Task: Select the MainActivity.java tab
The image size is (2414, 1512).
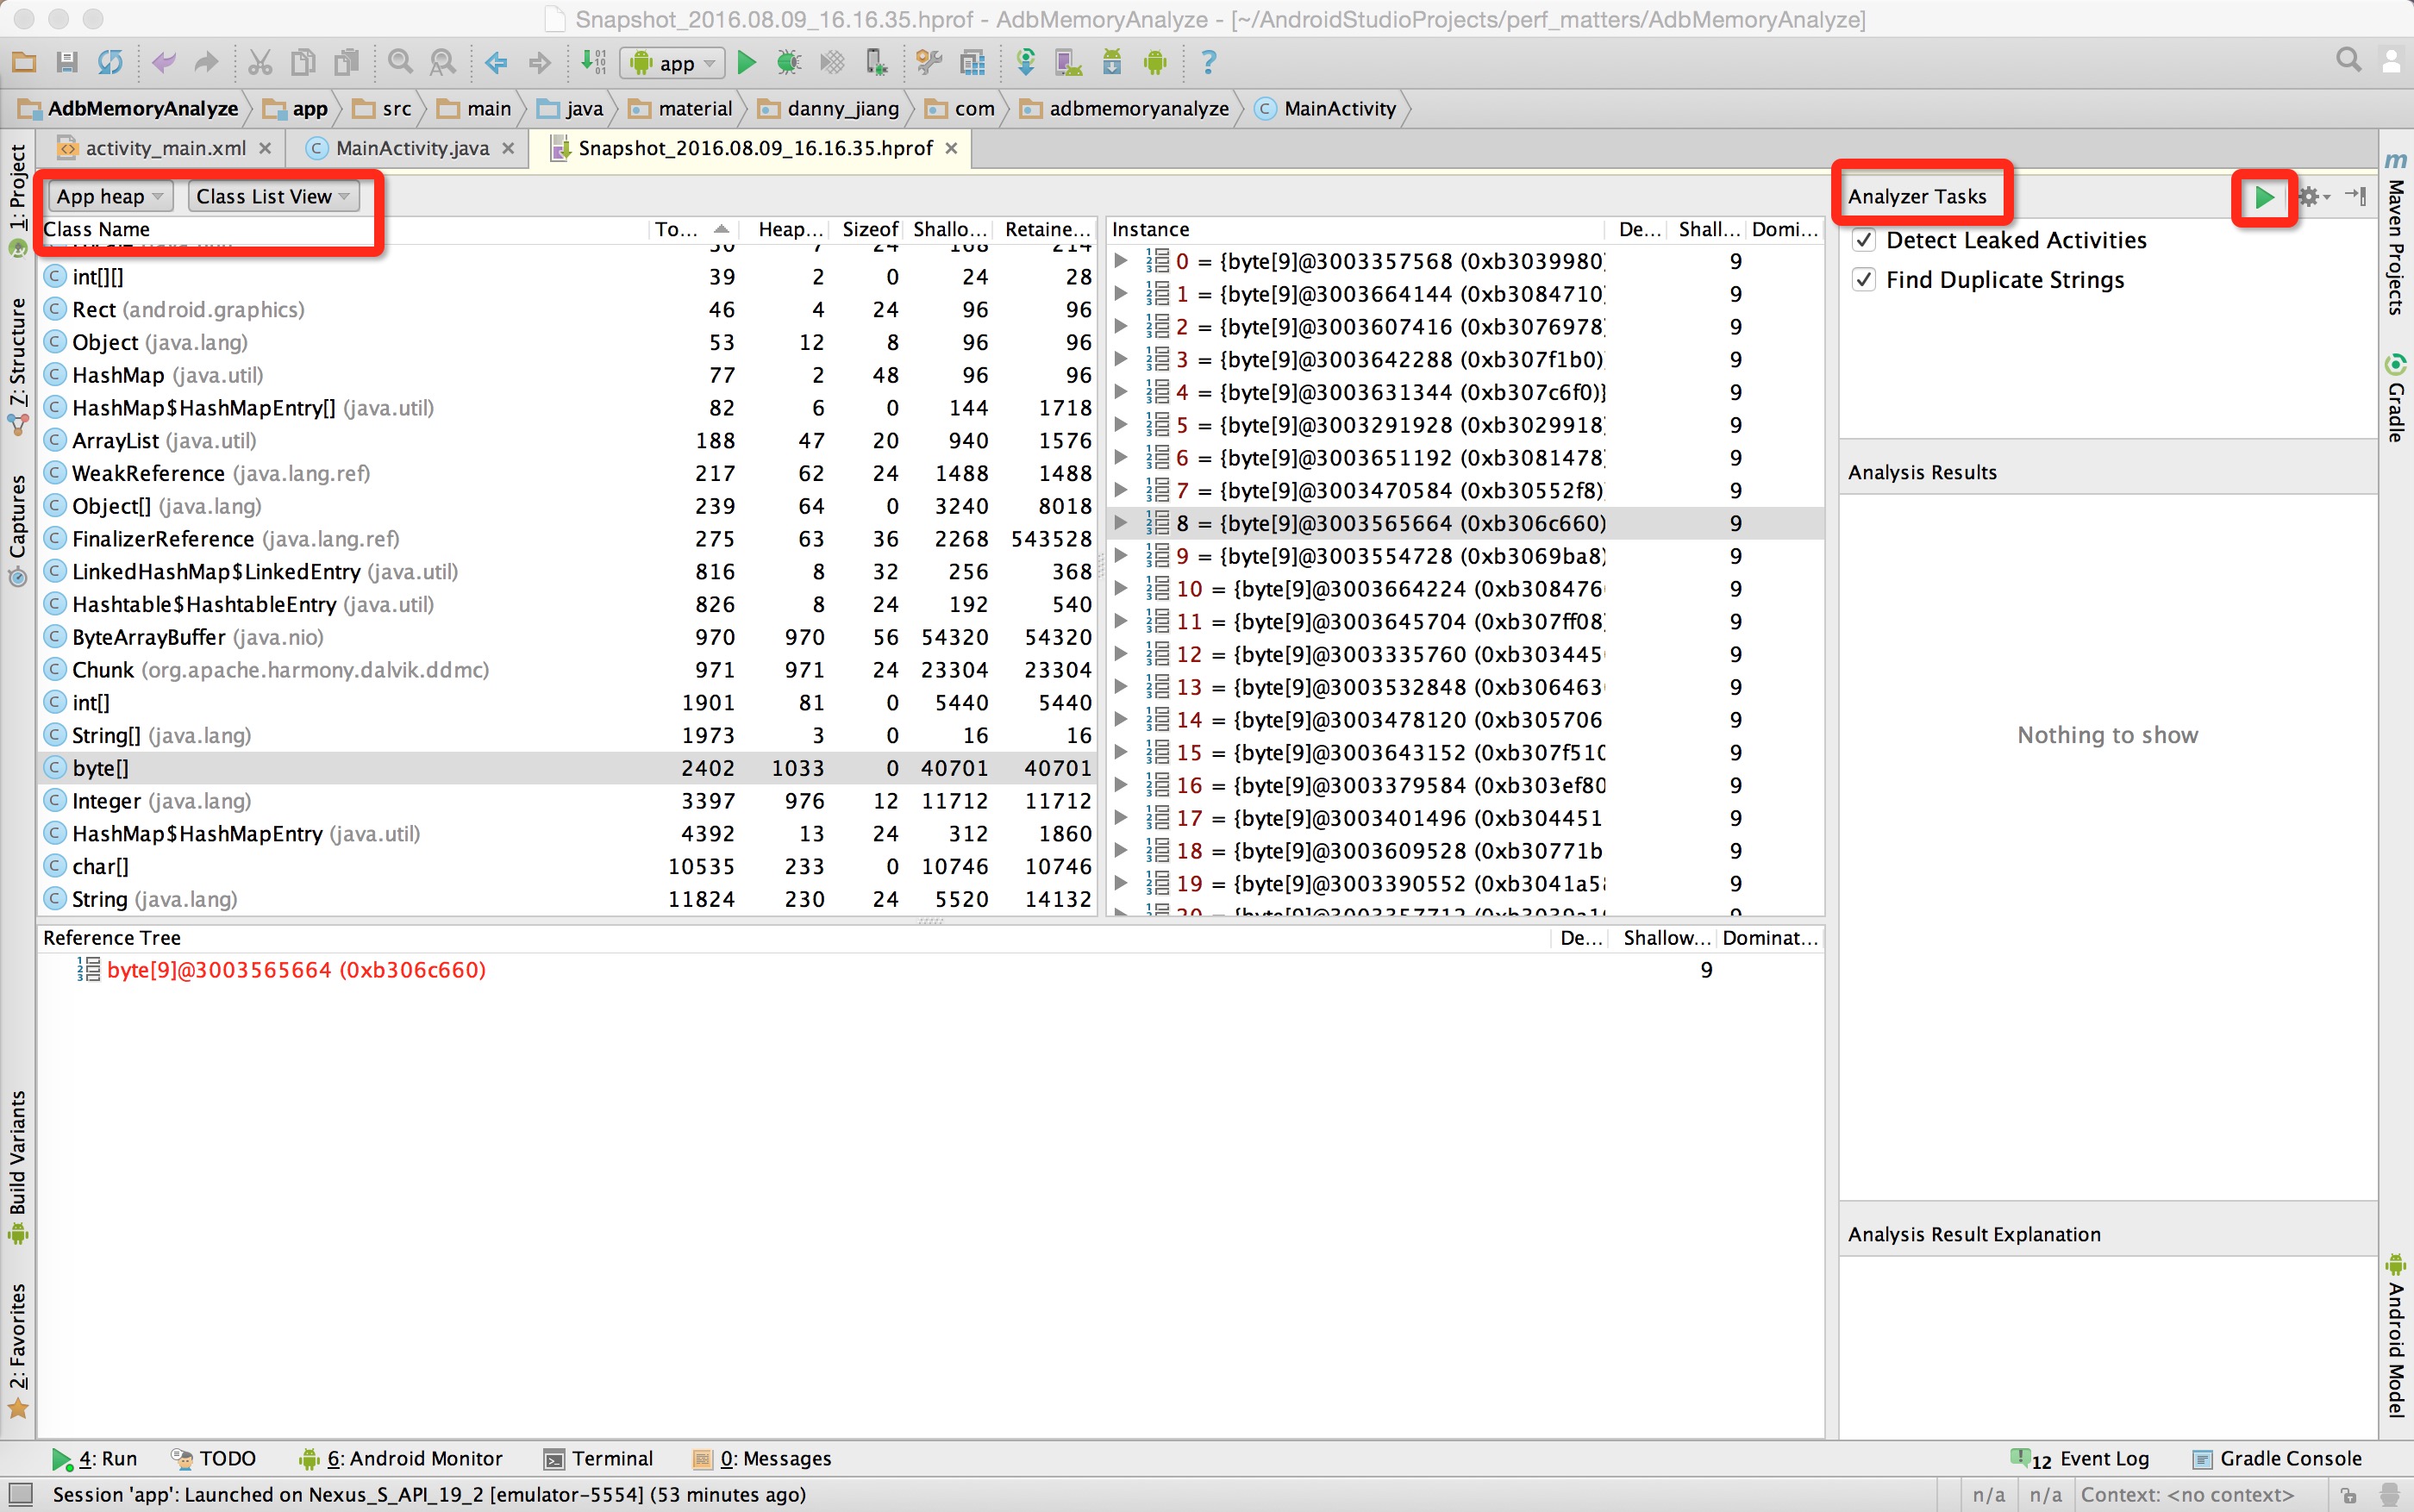Action: 403,147
